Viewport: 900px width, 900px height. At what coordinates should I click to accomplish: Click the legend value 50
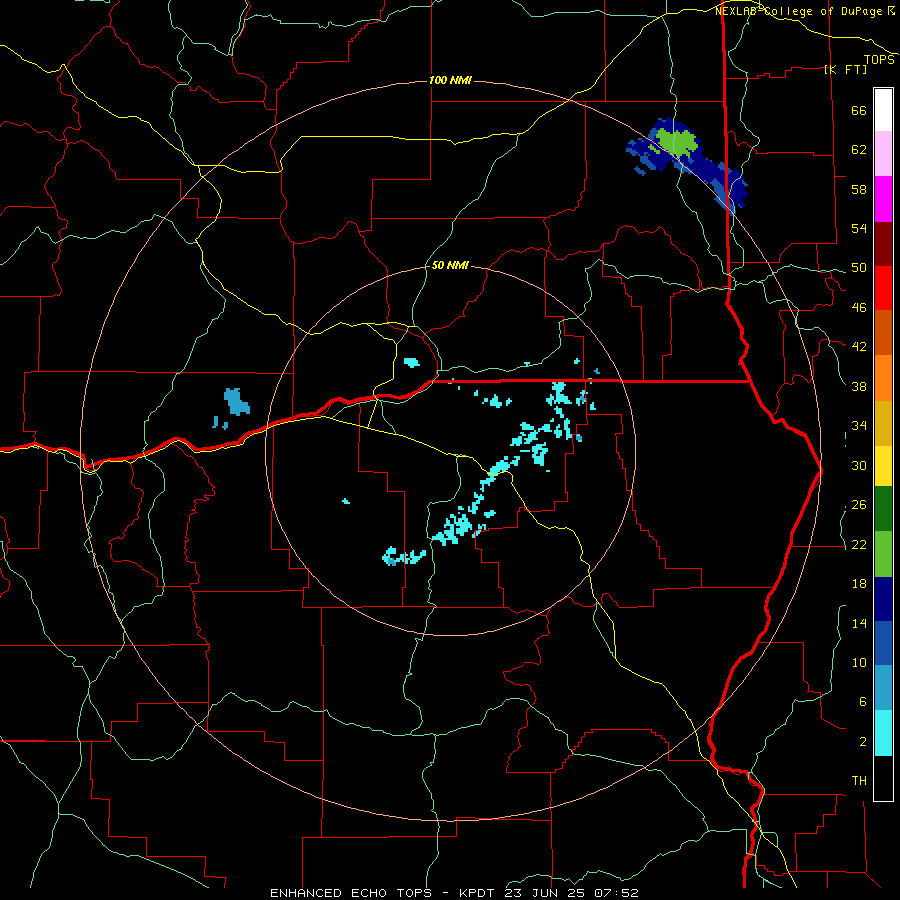coord(859,268)
